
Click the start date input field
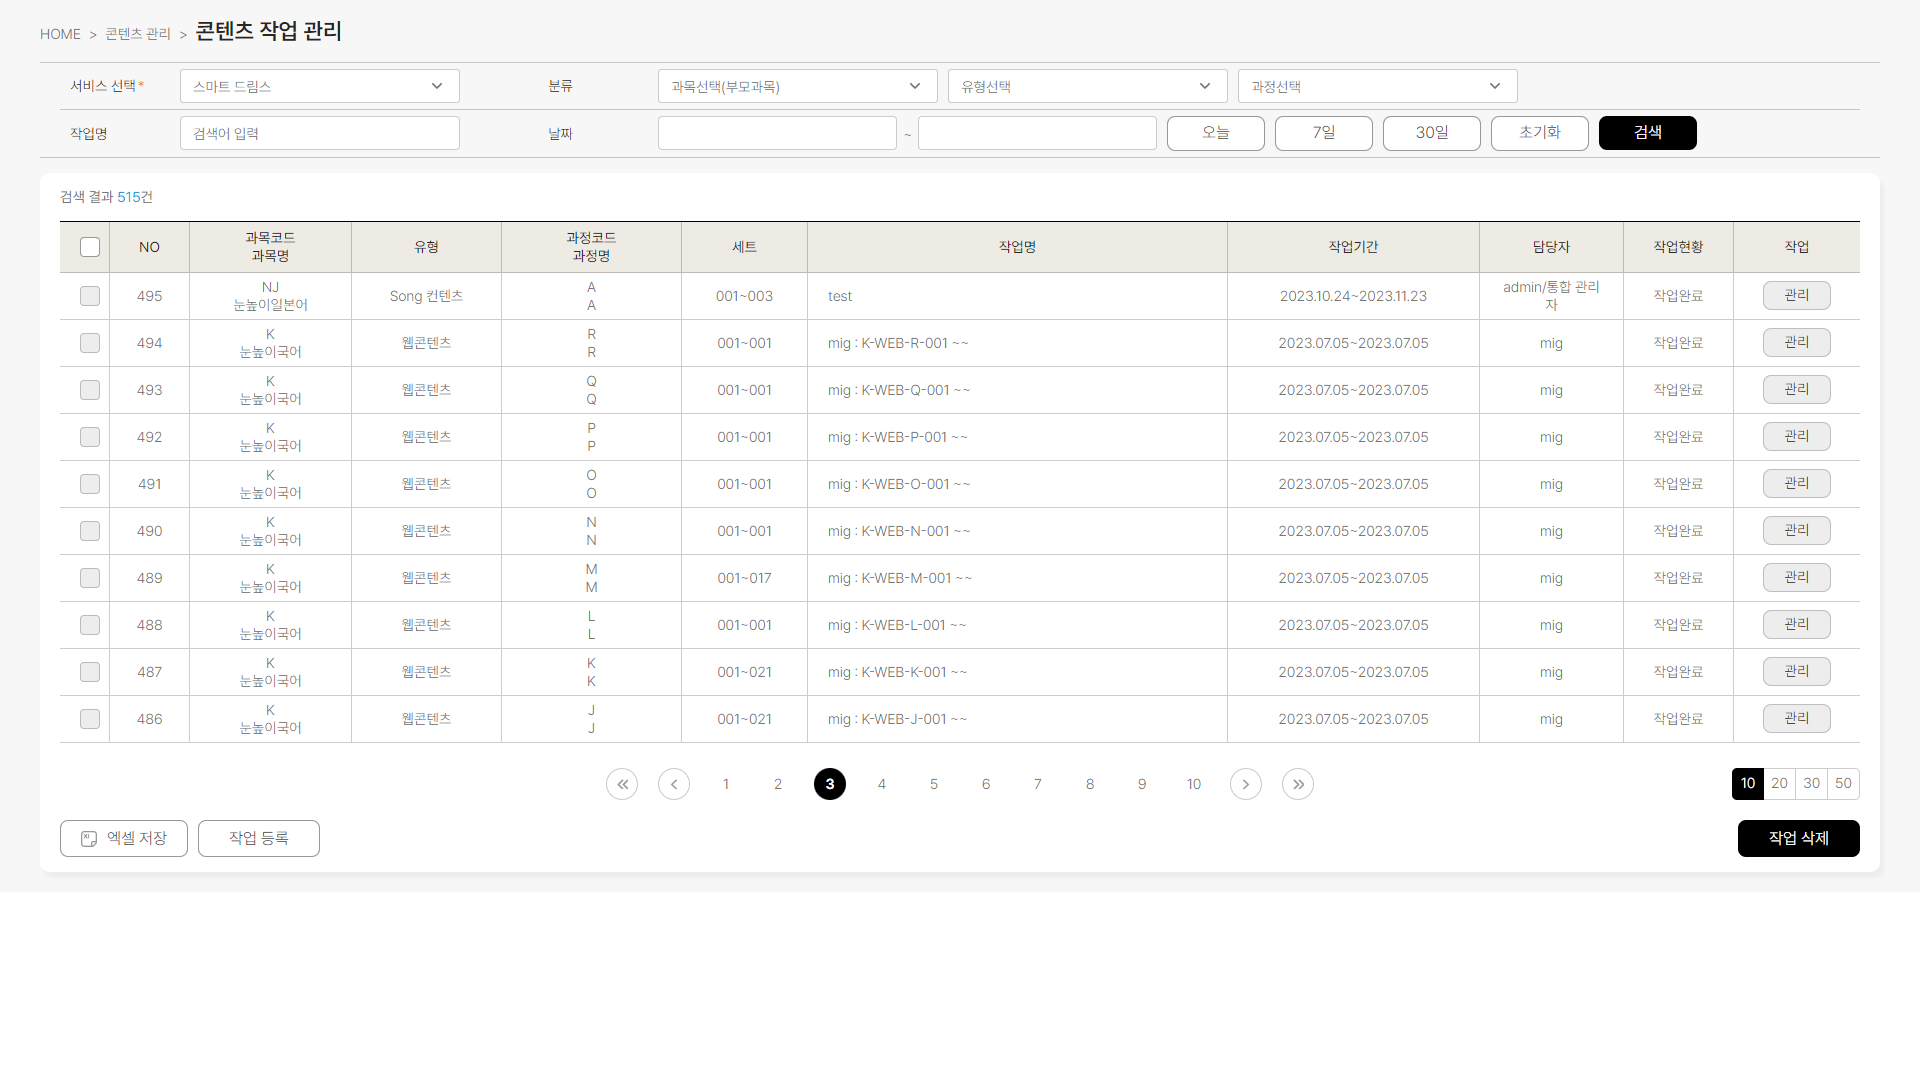click(777, 133)
